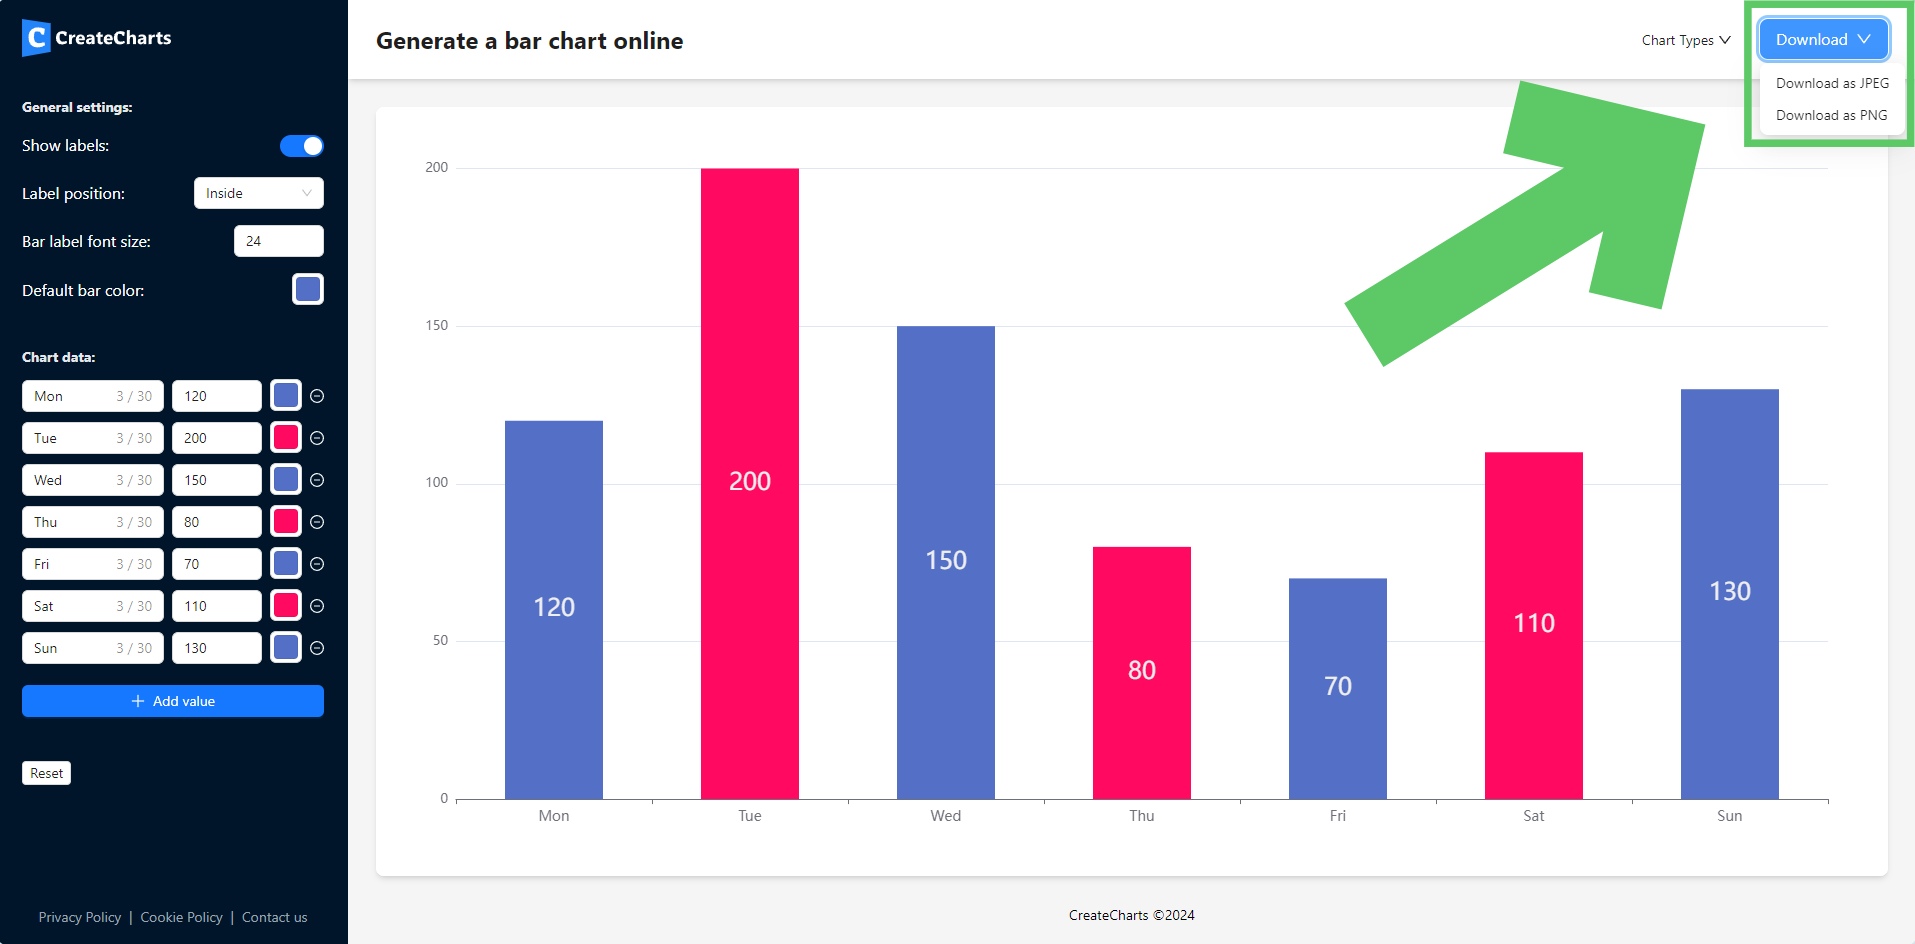Remove the Sat data row
The image size is (1915, 944).
[x=316, y=606]
